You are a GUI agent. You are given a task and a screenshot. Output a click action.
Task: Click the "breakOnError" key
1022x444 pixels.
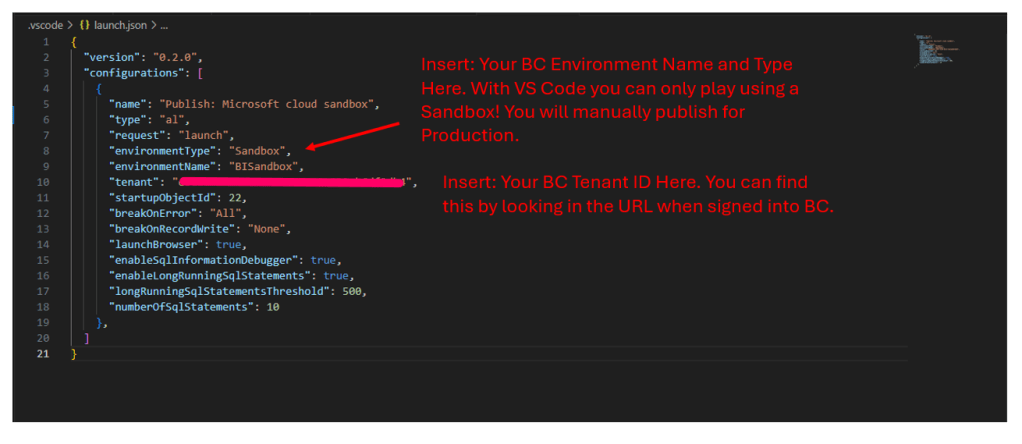153,214
